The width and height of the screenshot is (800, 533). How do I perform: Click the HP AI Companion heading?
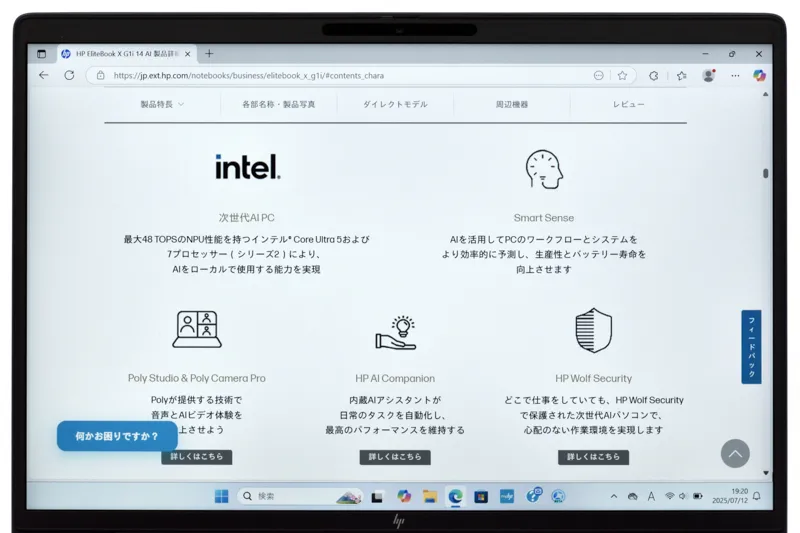coord(395,378)
